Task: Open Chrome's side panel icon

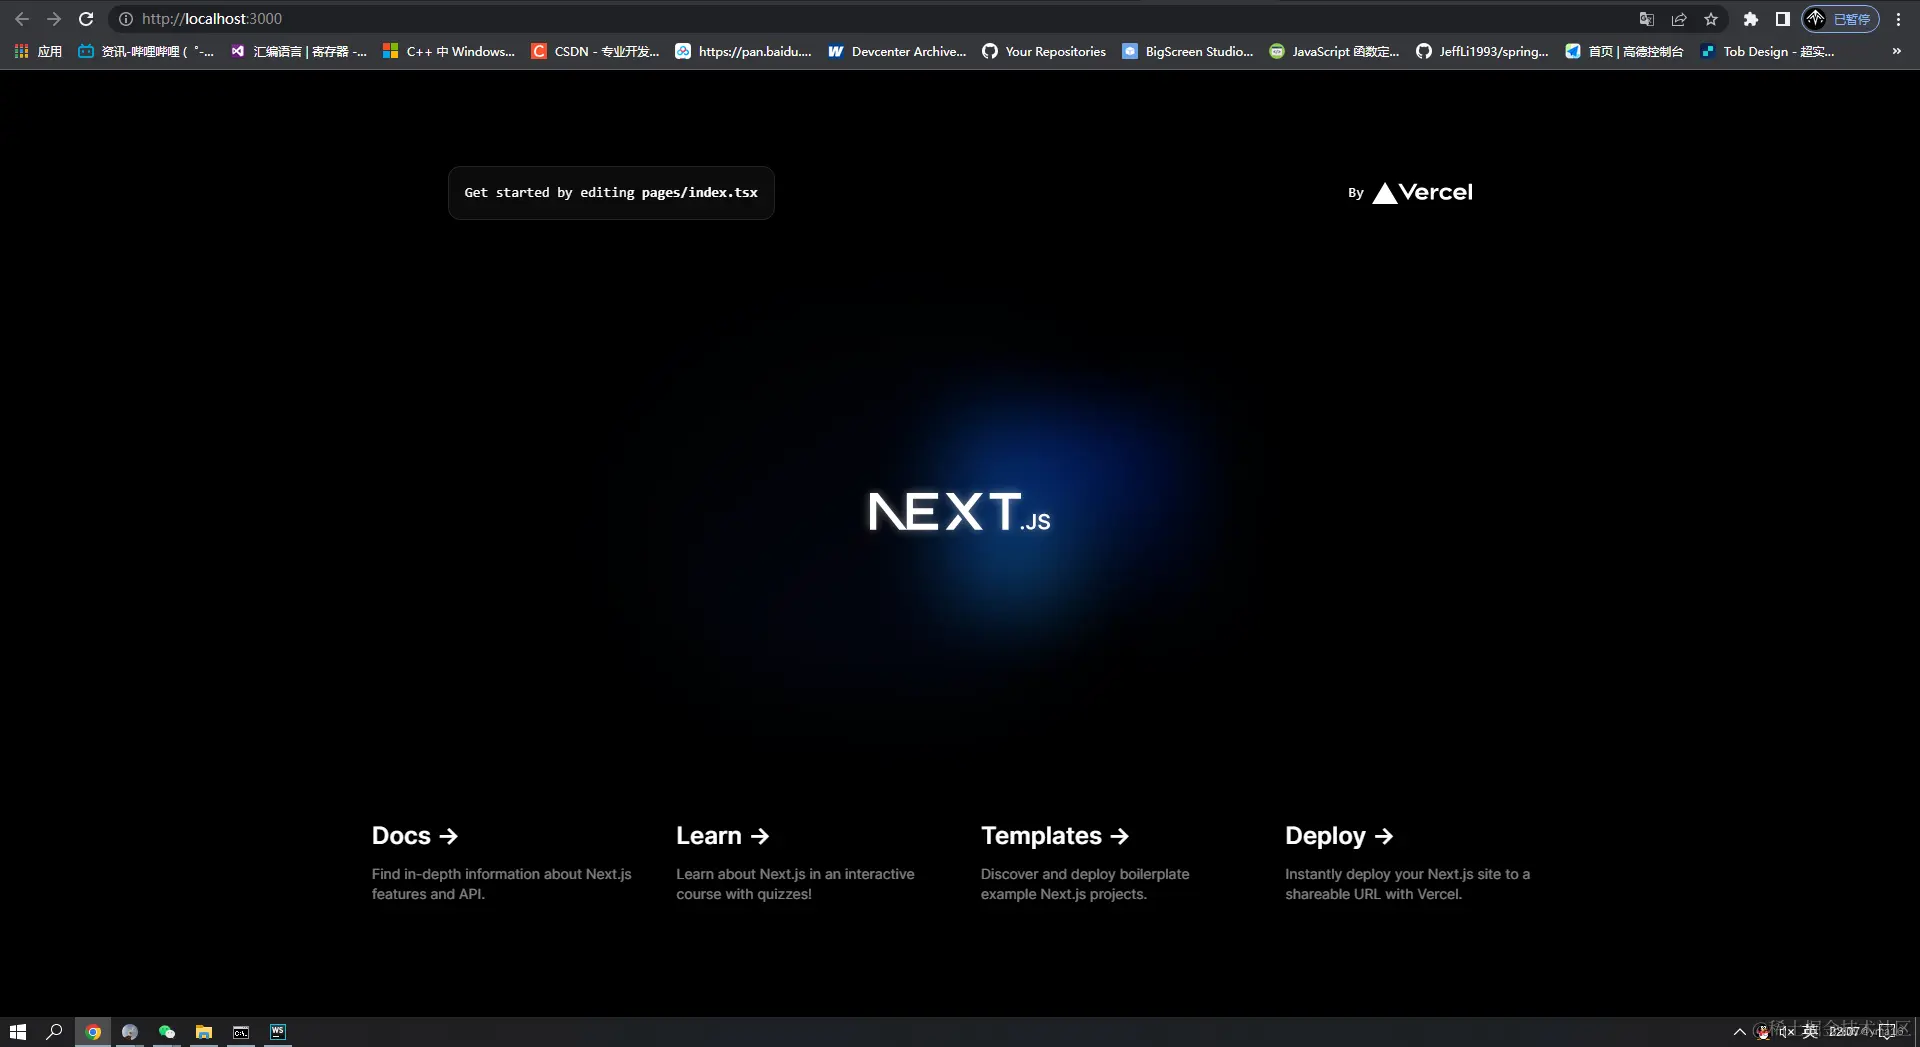Action: coord(1783,19)
